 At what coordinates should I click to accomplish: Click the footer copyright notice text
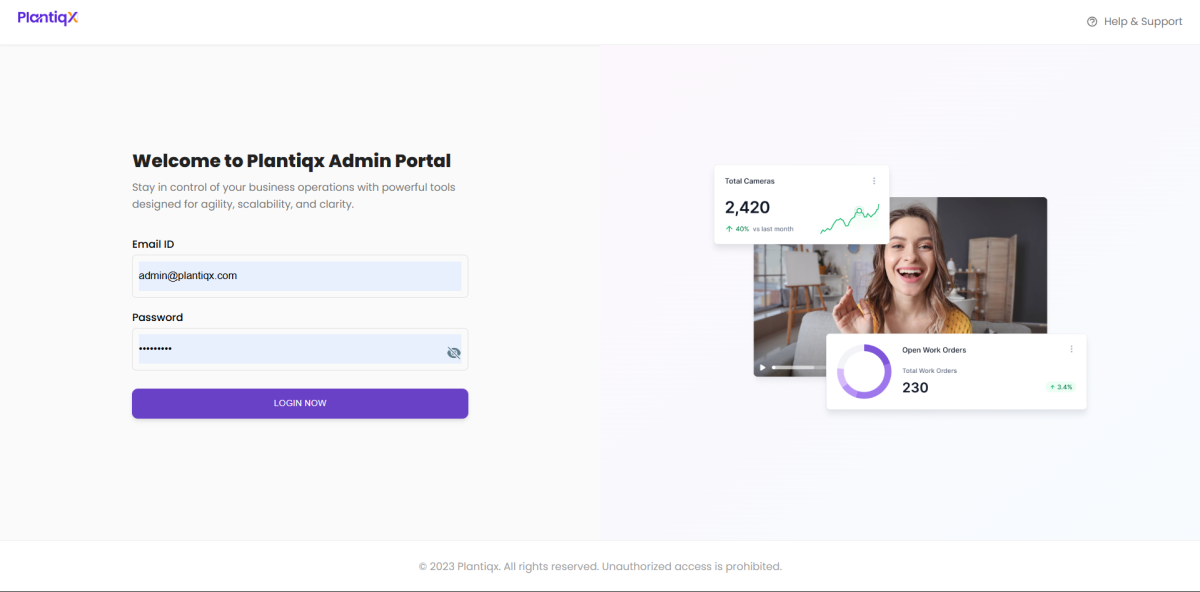pyautogui.click(x=600, y=566)
